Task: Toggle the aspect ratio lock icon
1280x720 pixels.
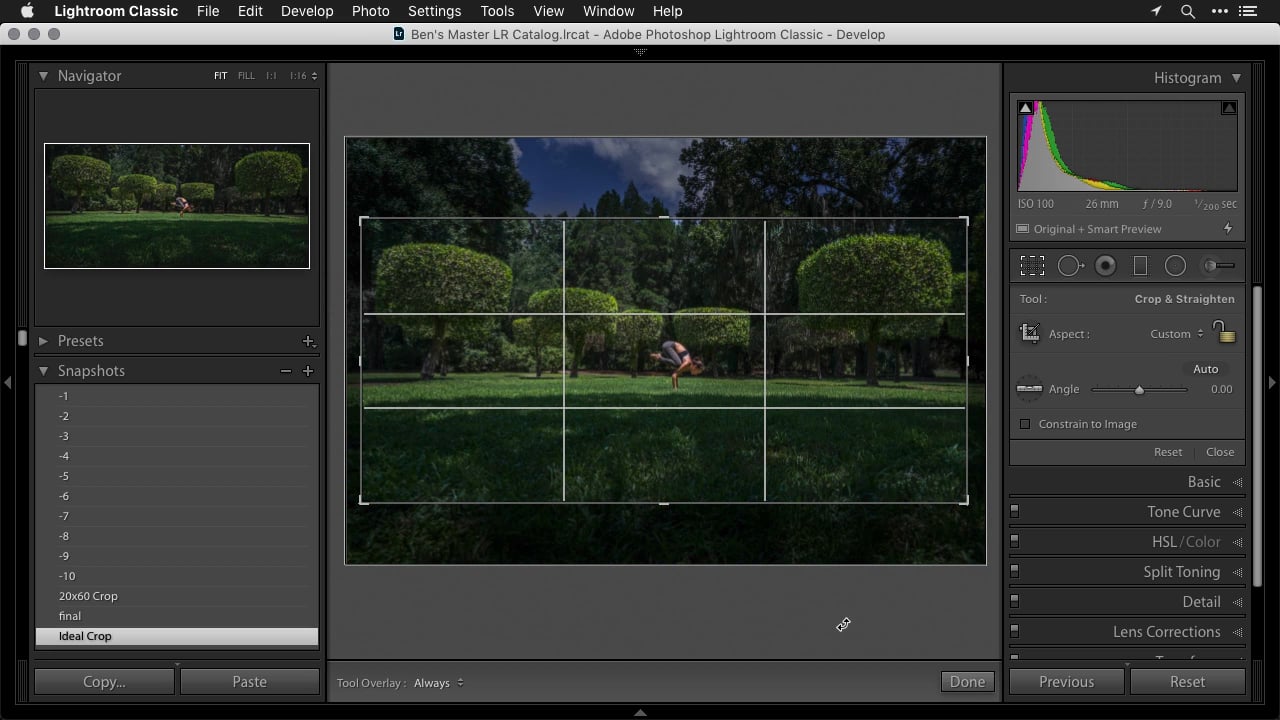Action: click(1223, 332)
